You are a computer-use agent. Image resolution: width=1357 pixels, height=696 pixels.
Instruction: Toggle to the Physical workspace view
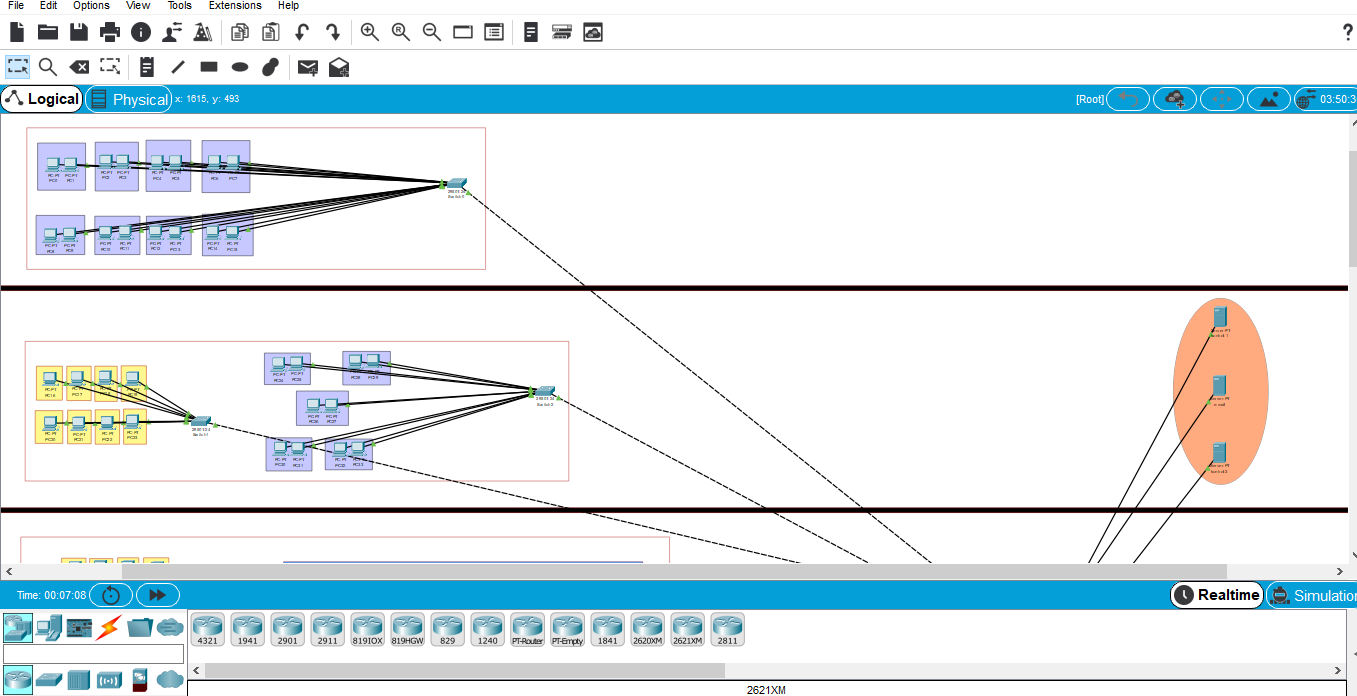point(129,99)
